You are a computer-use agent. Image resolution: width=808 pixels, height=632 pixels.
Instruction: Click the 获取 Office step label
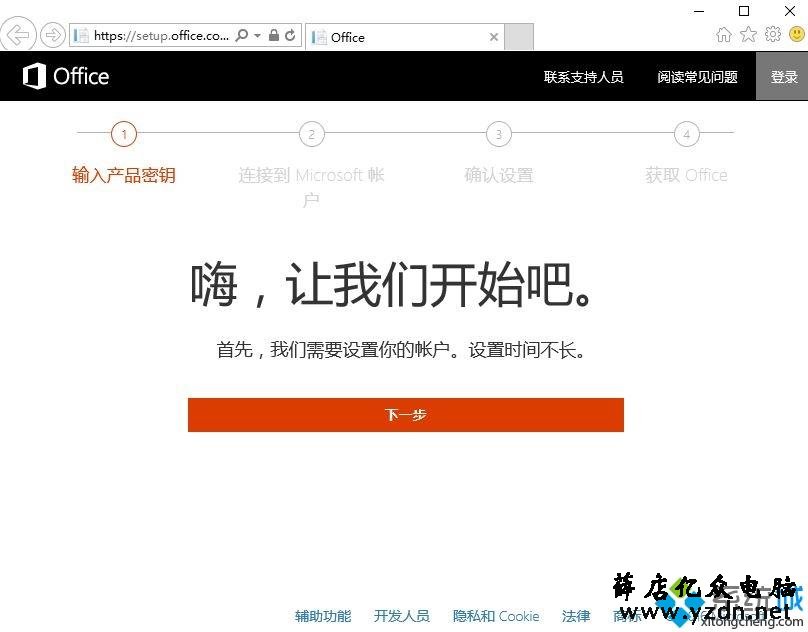686,175
